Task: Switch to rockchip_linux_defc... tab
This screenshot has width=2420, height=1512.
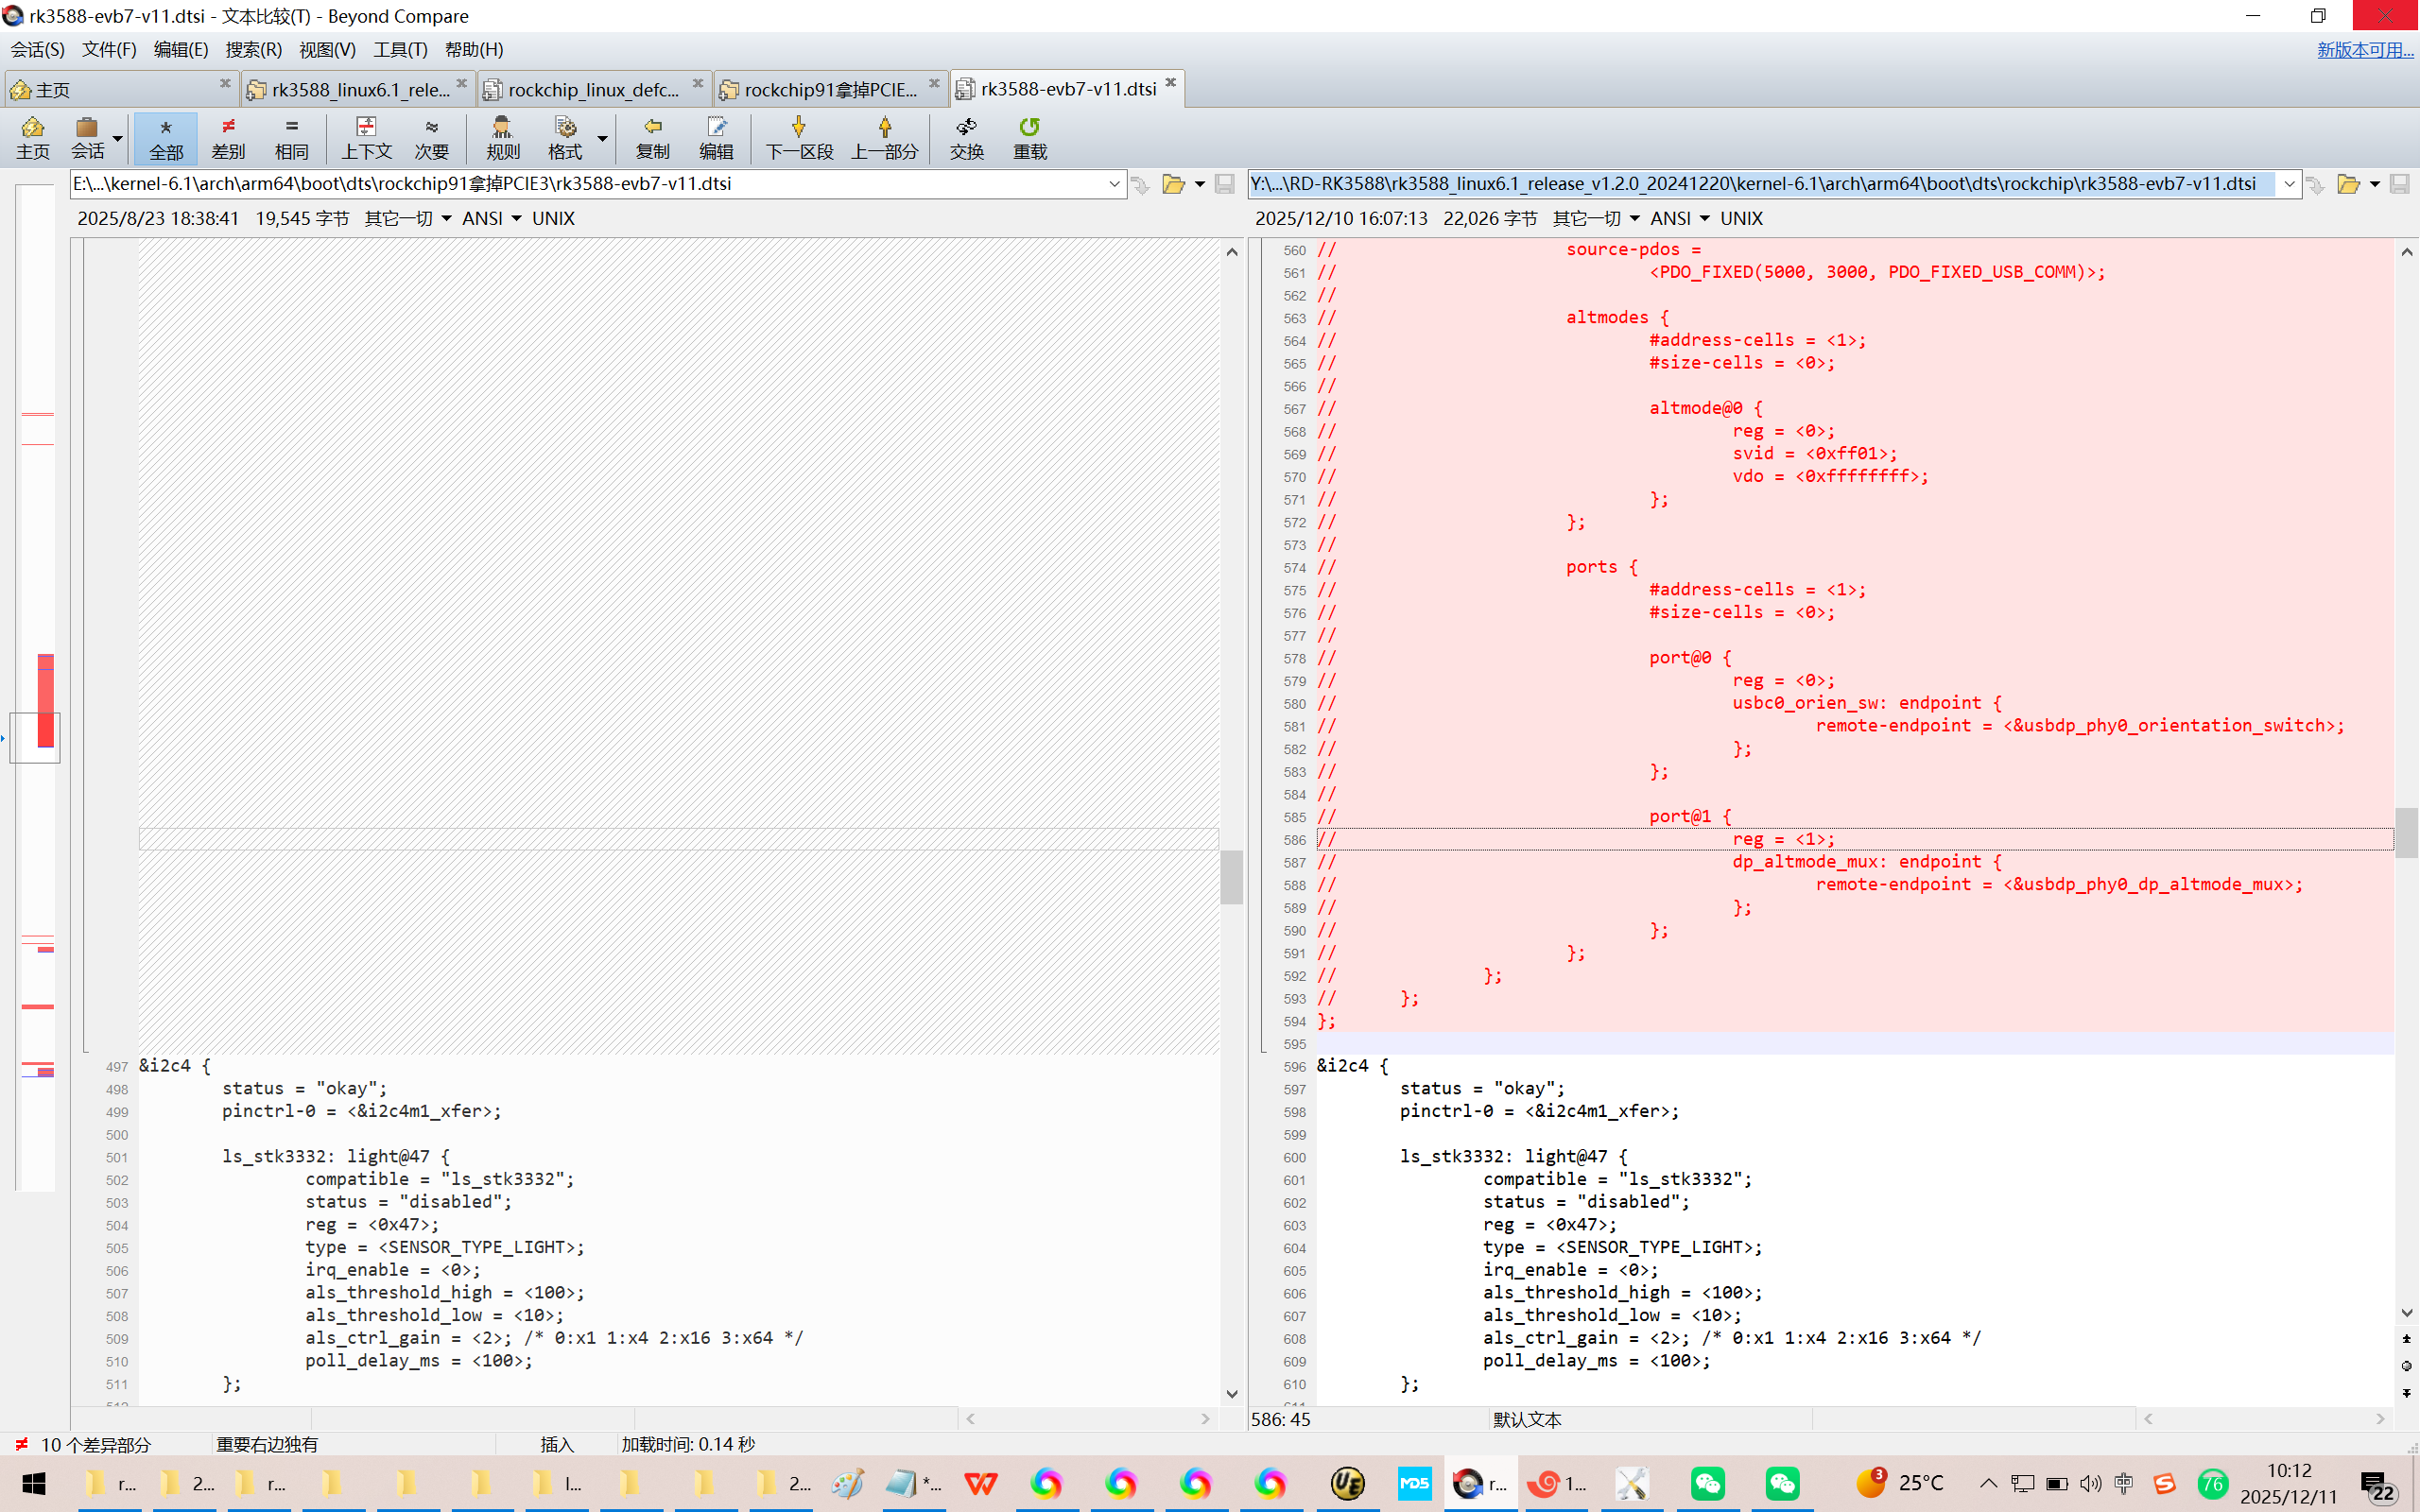Action: [592, 90]
